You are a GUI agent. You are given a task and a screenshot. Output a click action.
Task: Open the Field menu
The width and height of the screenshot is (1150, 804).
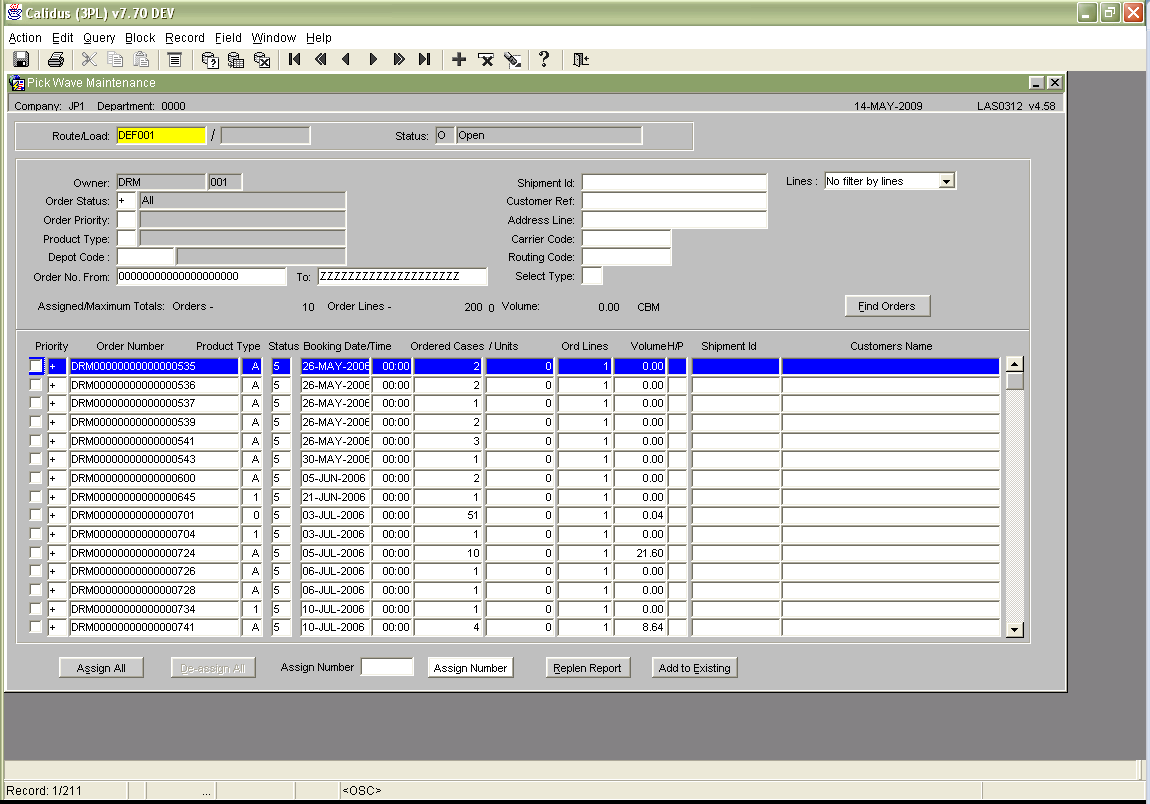click(x=228, y=37)
